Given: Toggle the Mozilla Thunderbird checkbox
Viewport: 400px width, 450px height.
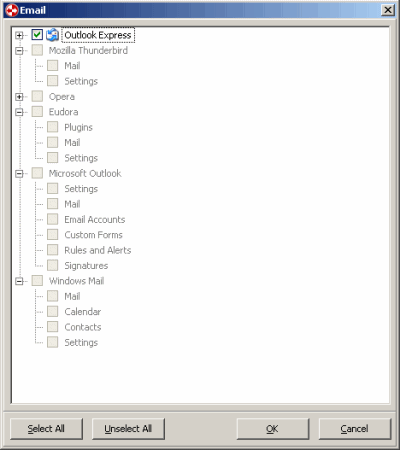Looking at the screenshot, I should coord(37,50).
